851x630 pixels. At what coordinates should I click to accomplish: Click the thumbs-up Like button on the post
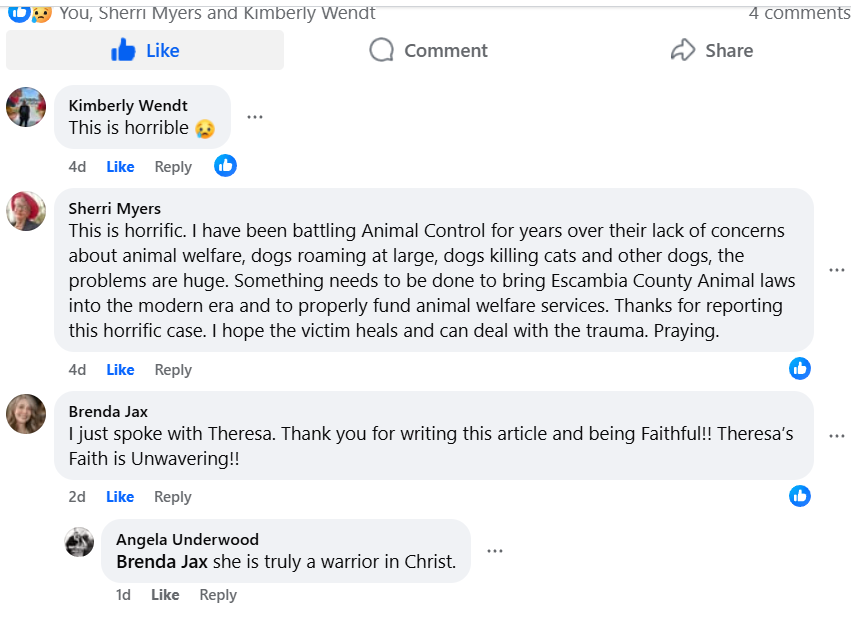coord(145,50)
